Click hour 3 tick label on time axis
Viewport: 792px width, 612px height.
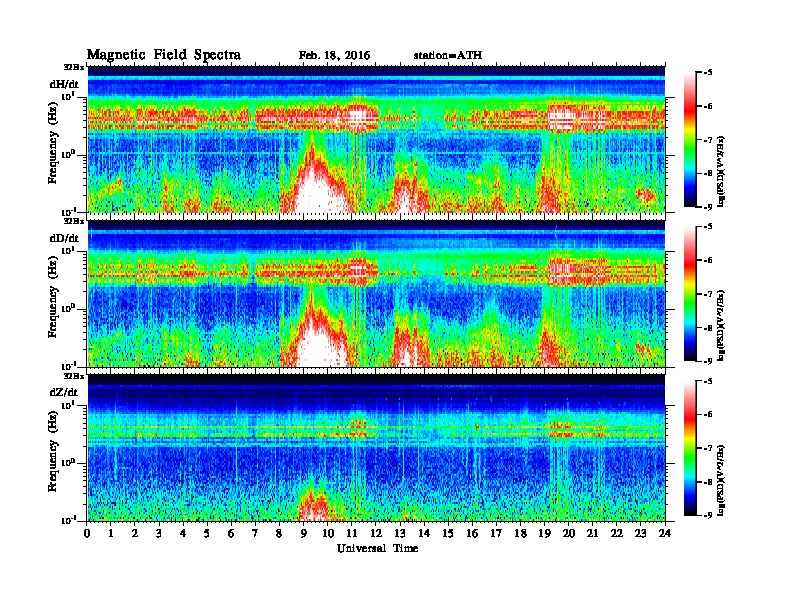pyautogui.click(x=159, y=533)
